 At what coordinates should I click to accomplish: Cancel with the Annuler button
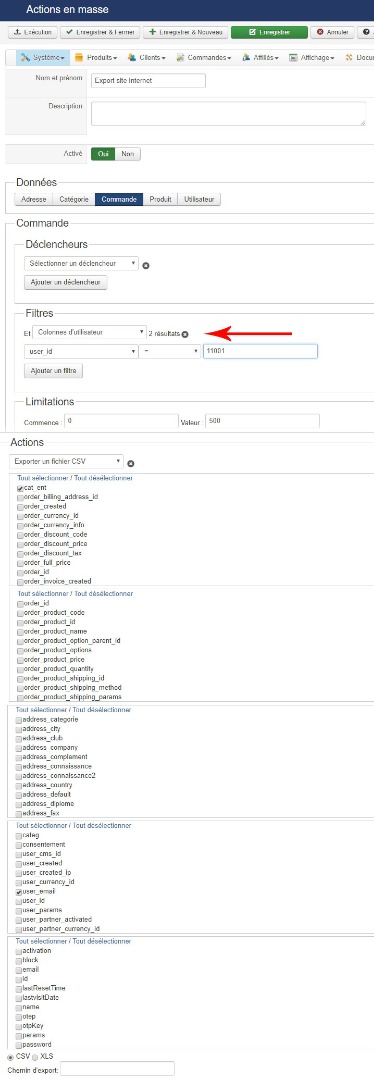coord(333,32)
